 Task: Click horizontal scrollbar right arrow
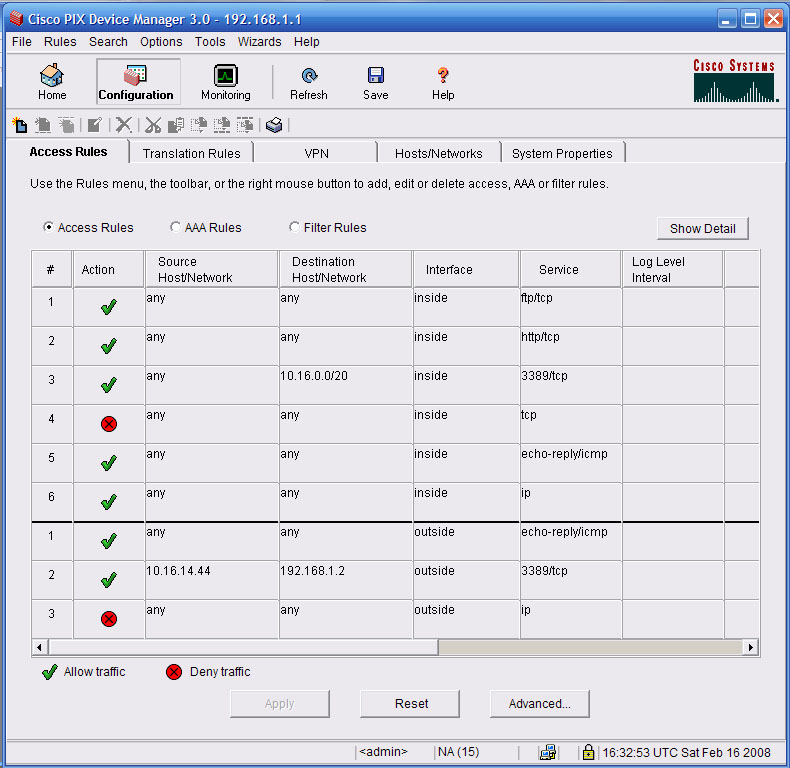click(751, 647)
